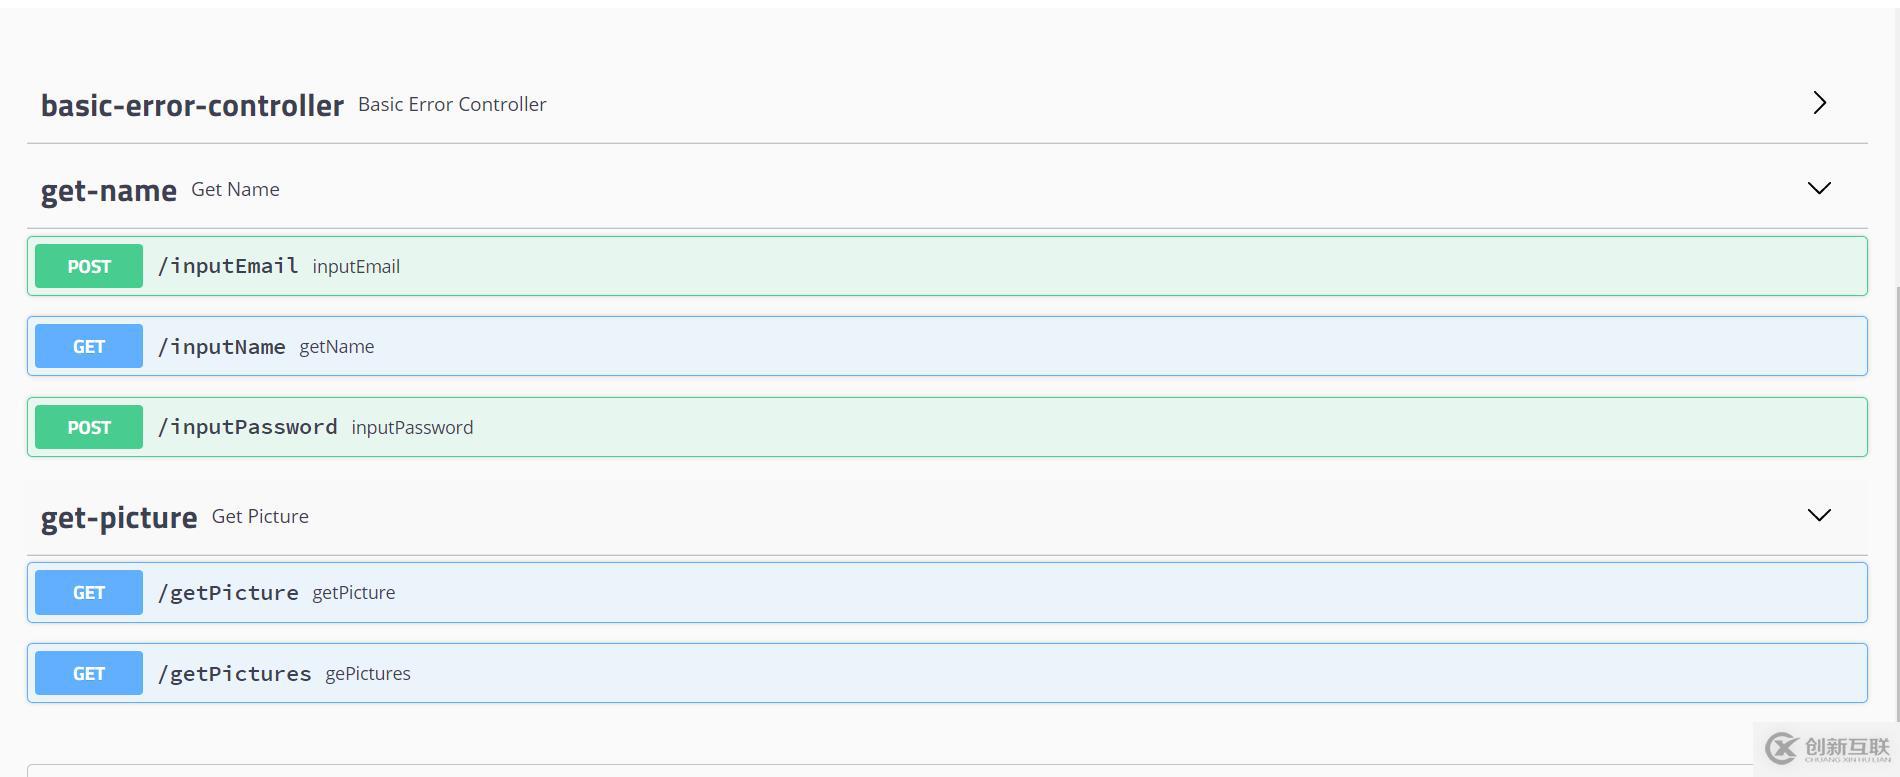Click the watermark logo in the corner

1827,749
